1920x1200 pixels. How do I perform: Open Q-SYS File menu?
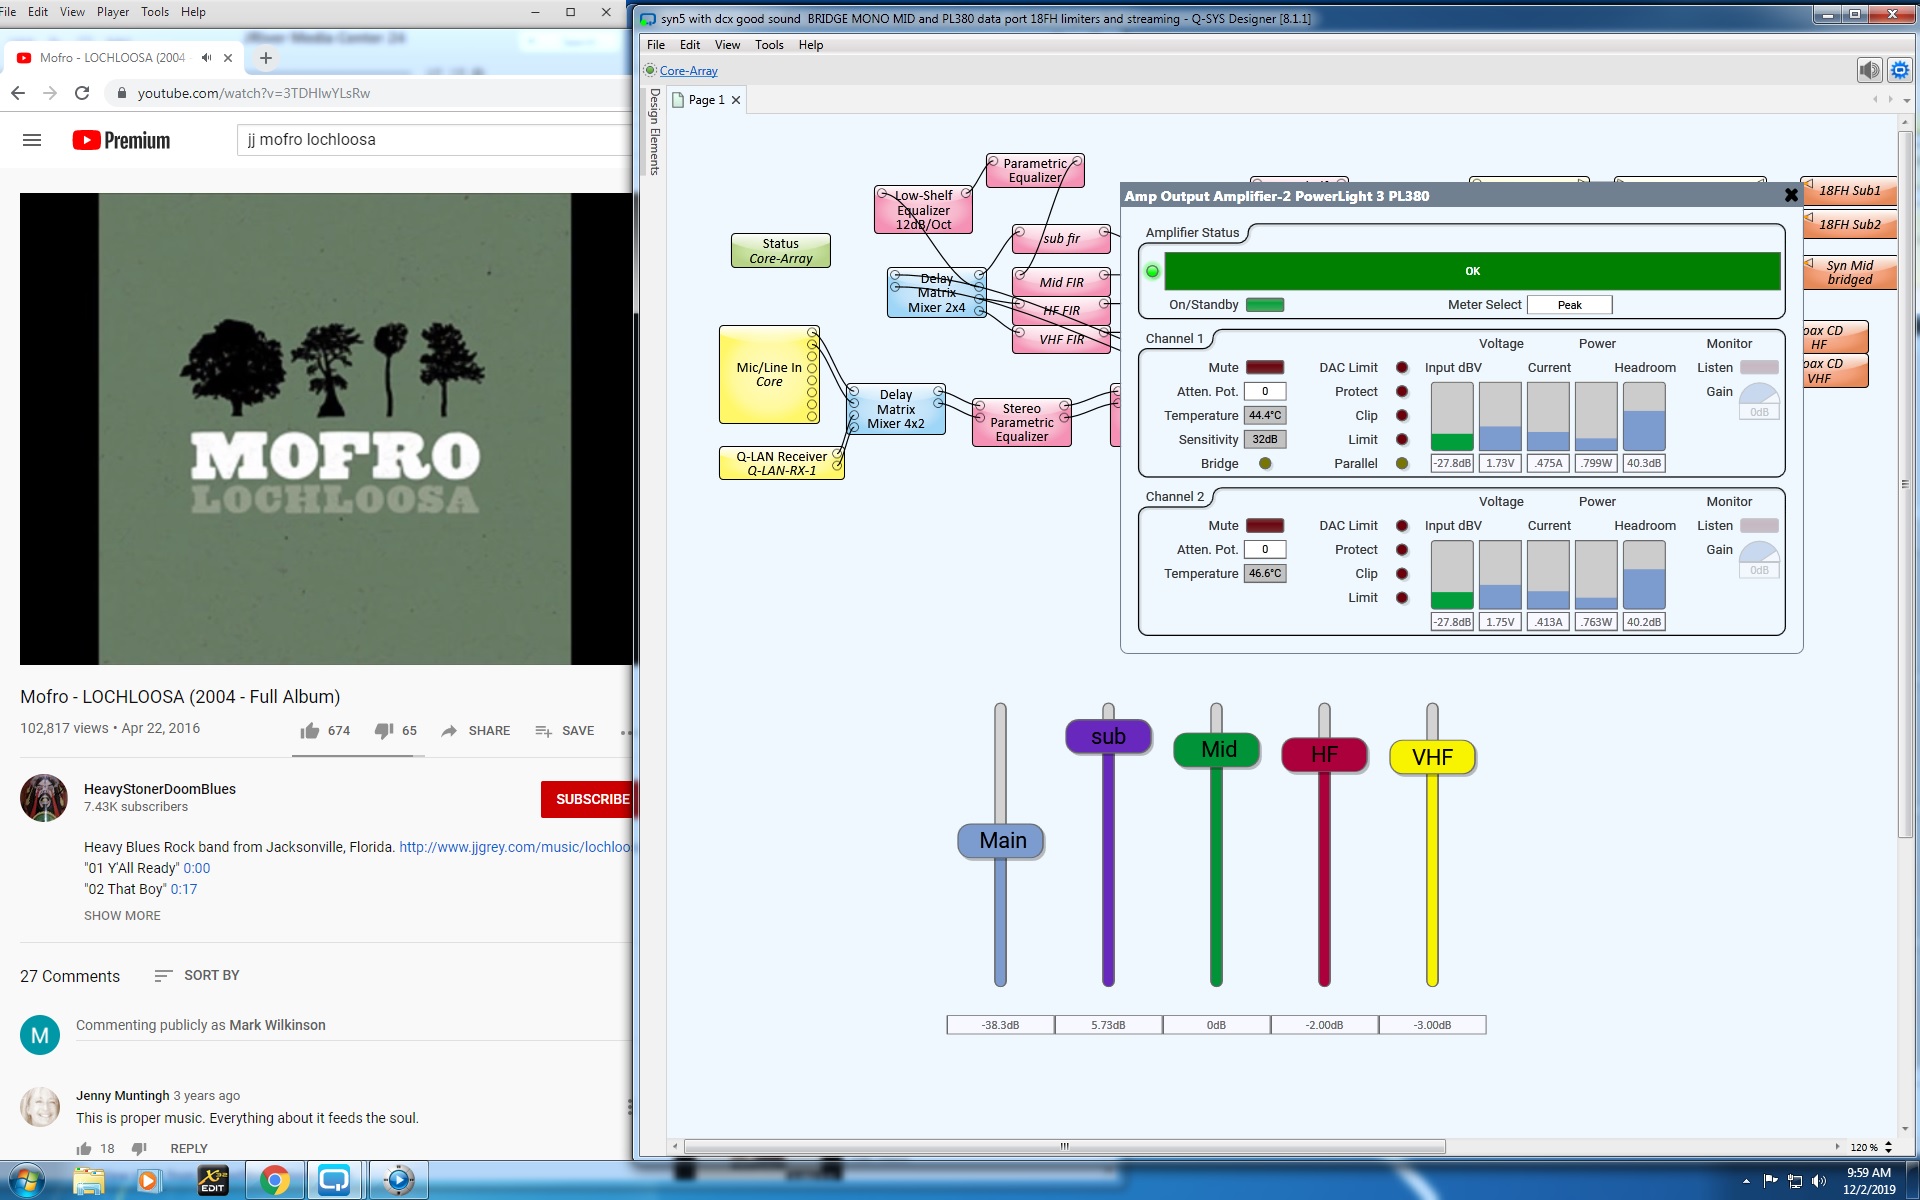[656, 45]
